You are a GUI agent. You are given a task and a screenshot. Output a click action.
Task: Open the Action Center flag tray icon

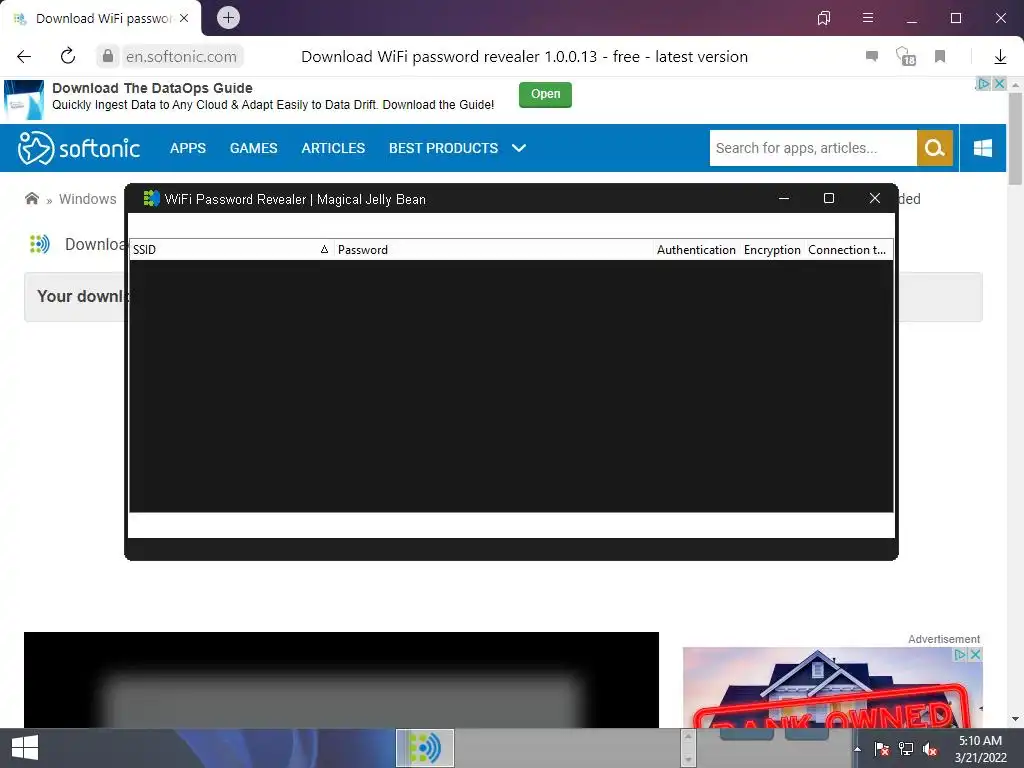coord(882,749)
